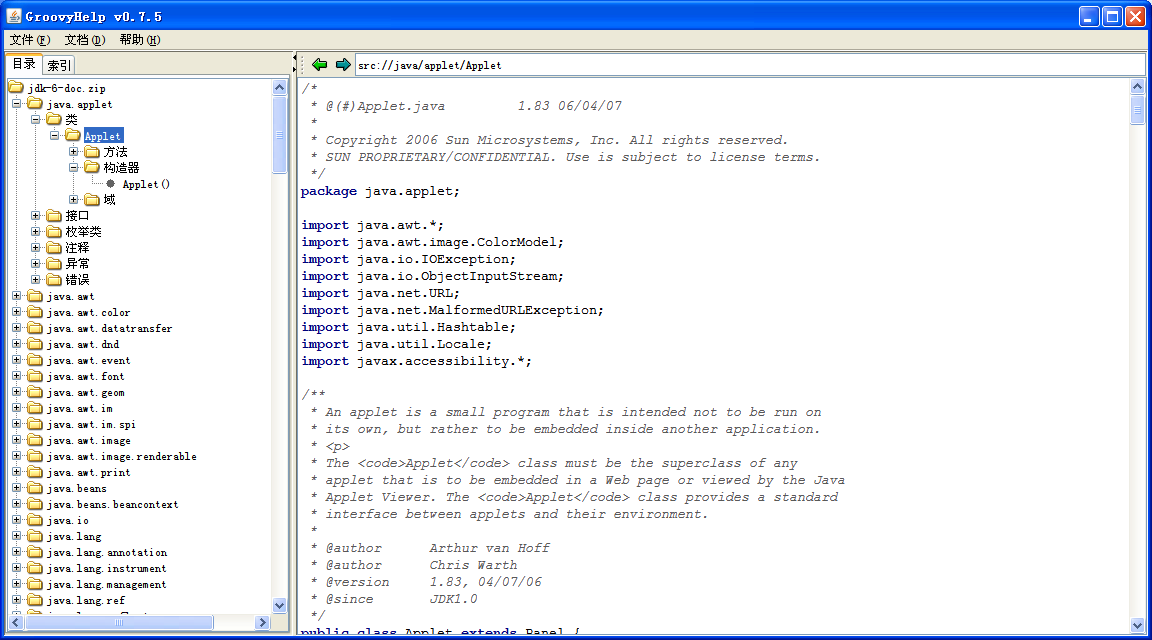Select the java.lang.management package

107,584
